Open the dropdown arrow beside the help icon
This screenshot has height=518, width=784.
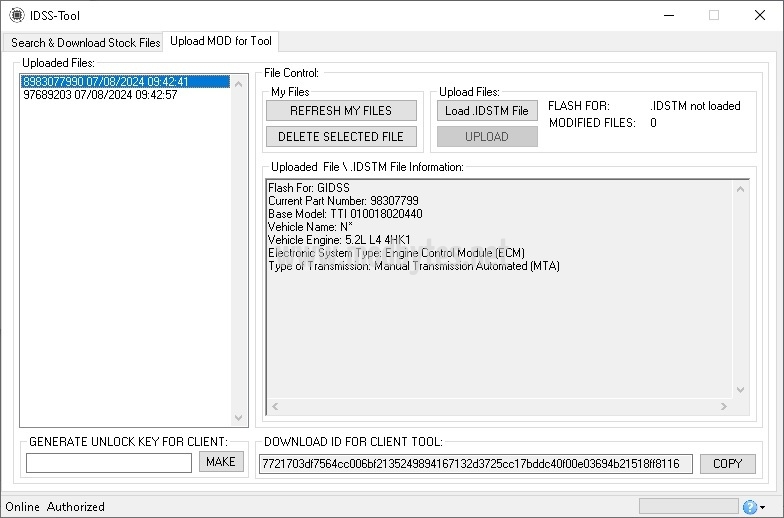763,508
